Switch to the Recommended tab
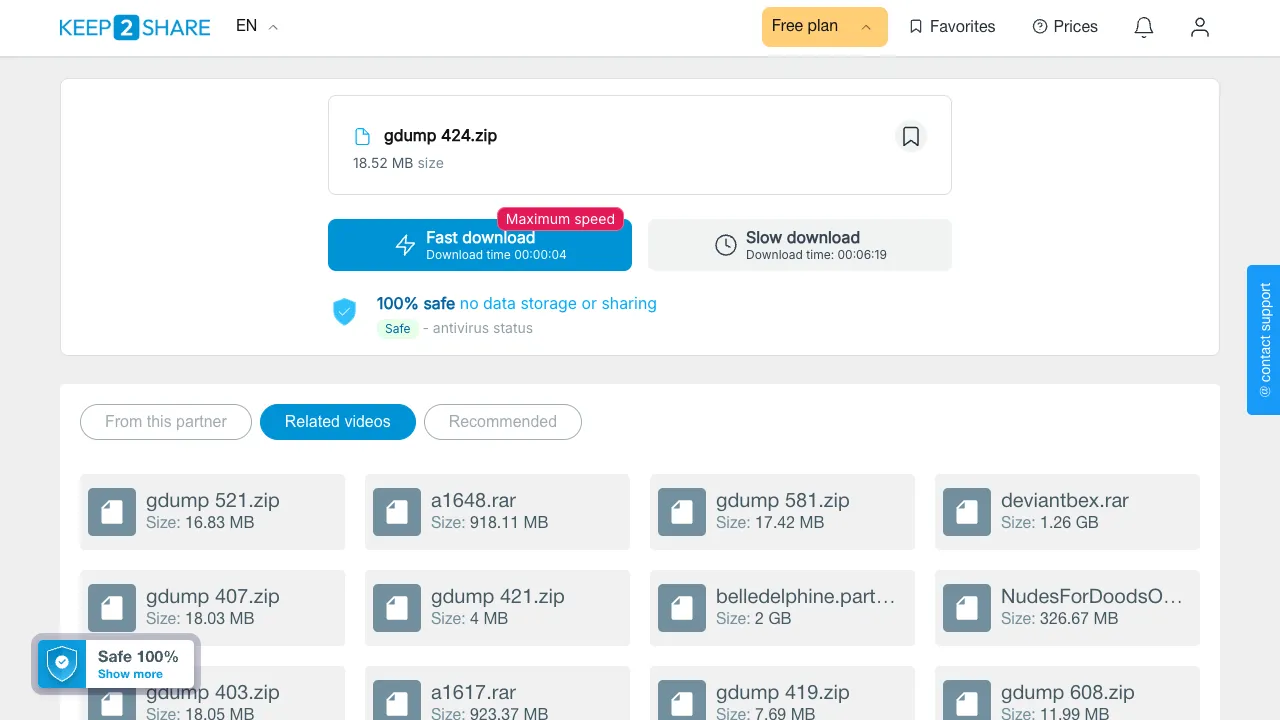This screenshot has width=1280, height=720. pyautogui.click(x=503, y=422)
